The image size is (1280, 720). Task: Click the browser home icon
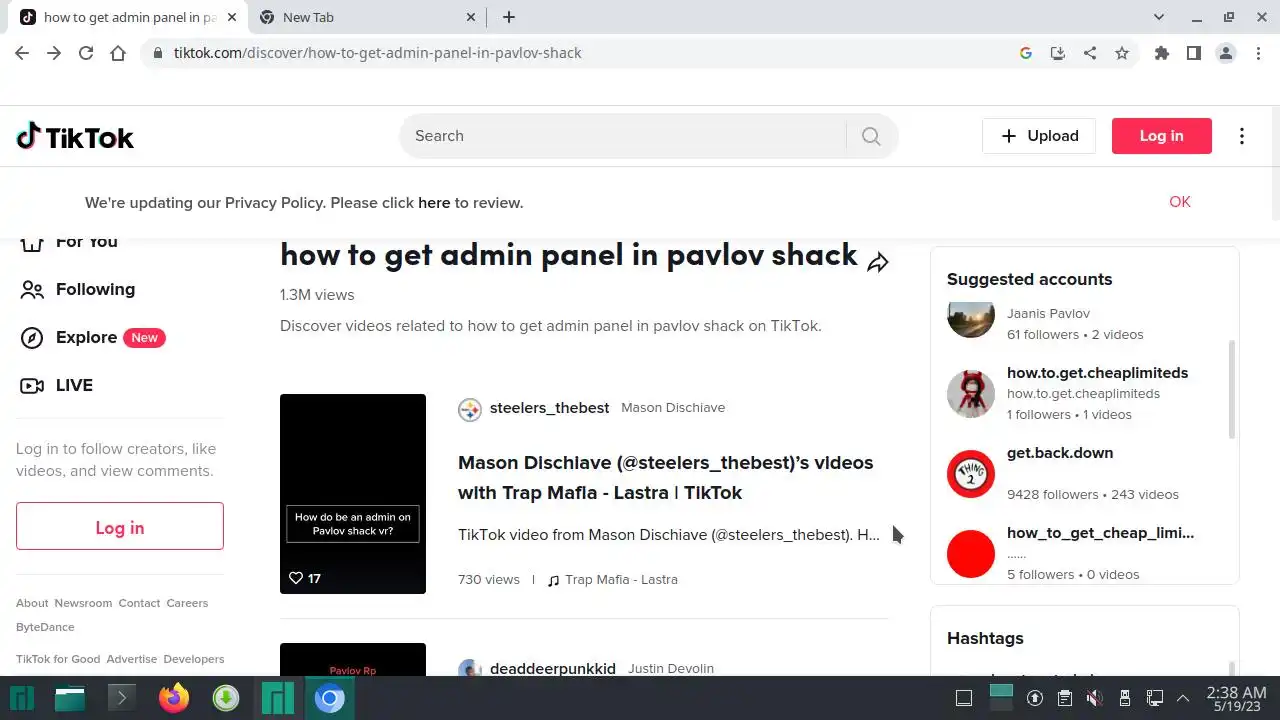tap(118, 53)
